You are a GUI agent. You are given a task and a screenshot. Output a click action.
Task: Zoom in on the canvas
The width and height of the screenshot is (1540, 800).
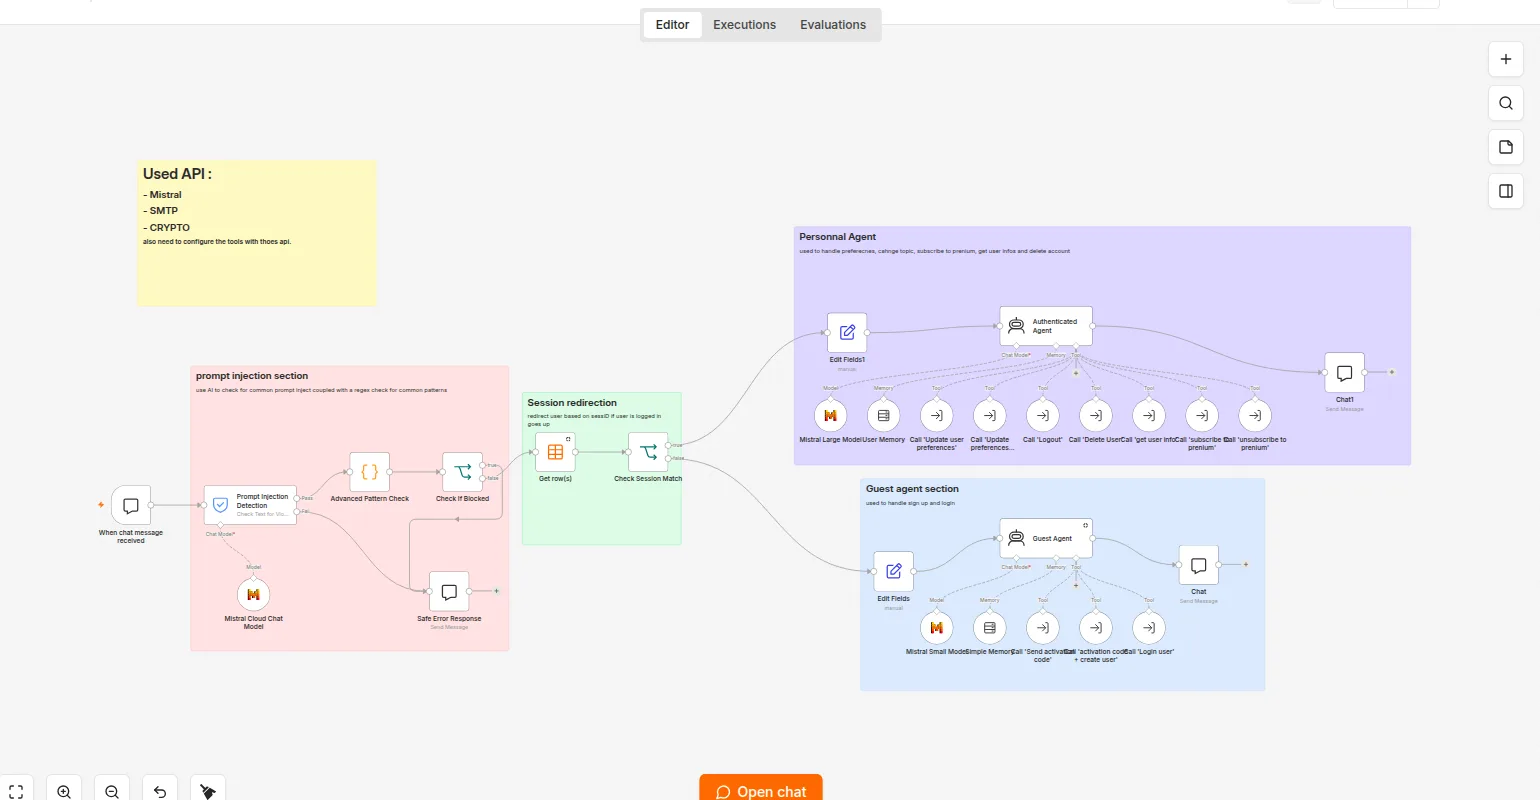(x=64, y=790)
